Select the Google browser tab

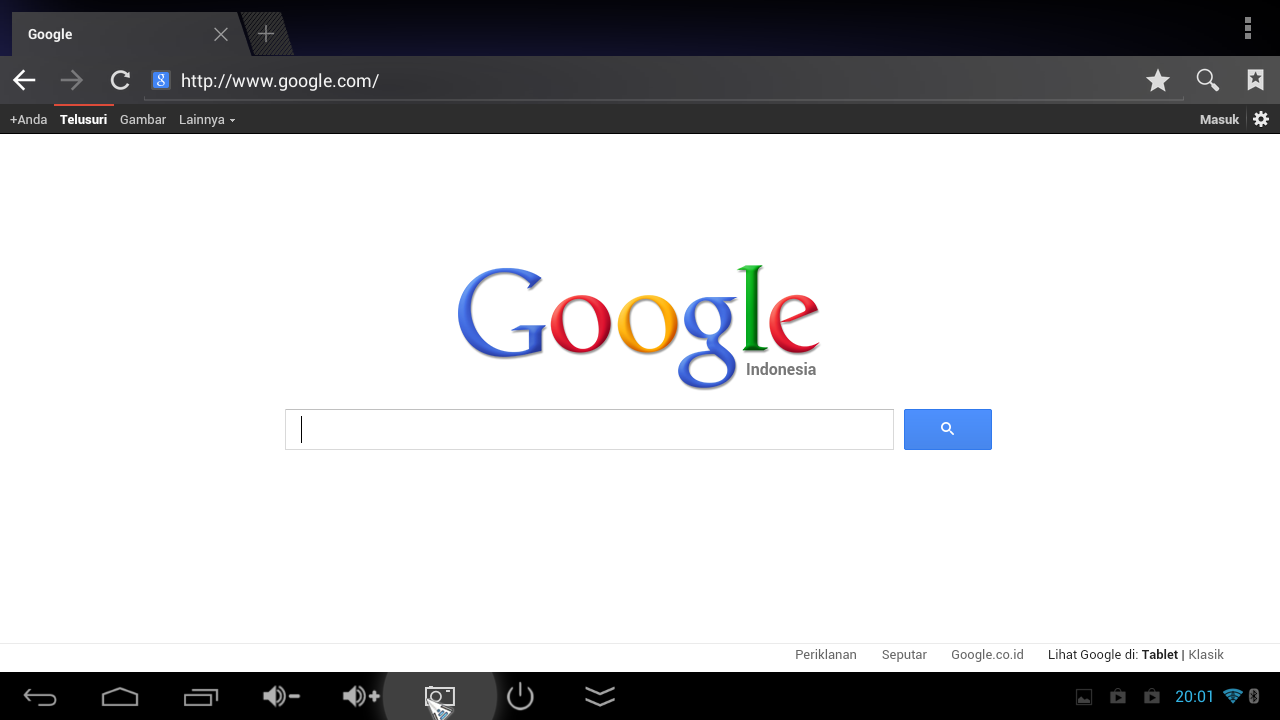(x=125, y=34)
